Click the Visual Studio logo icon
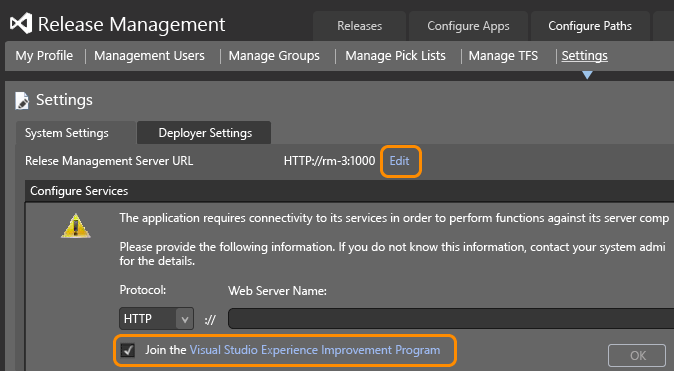674x371 pixels. click(21, 24)
